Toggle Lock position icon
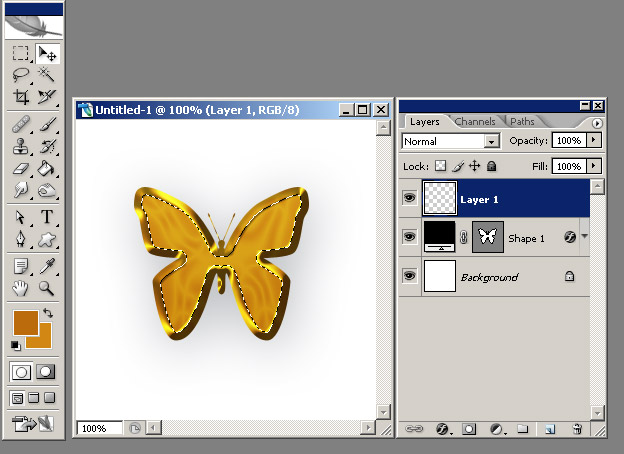The width and height of the screenshot is (624, 454). 475,166
